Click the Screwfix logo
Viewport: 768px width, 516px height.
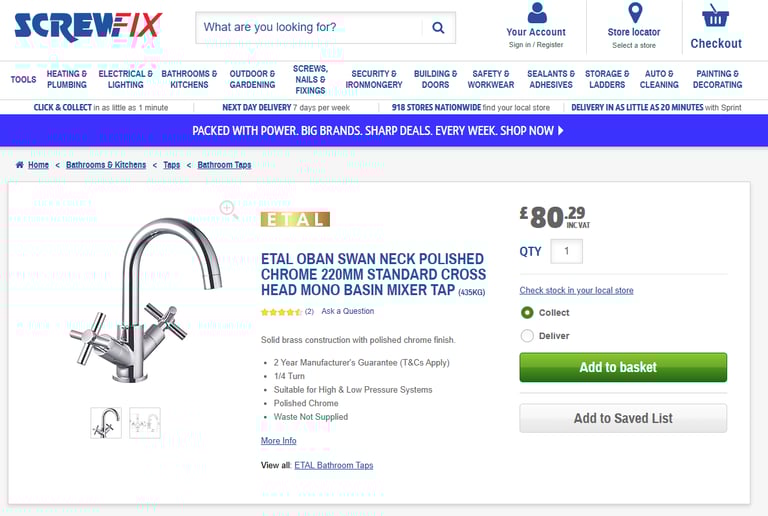[x=88, y=27]
